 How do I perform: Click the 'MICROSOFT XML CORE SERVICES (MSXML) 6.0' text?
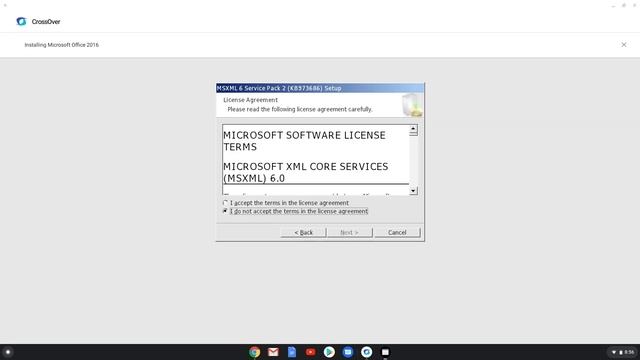click(306, 172)
